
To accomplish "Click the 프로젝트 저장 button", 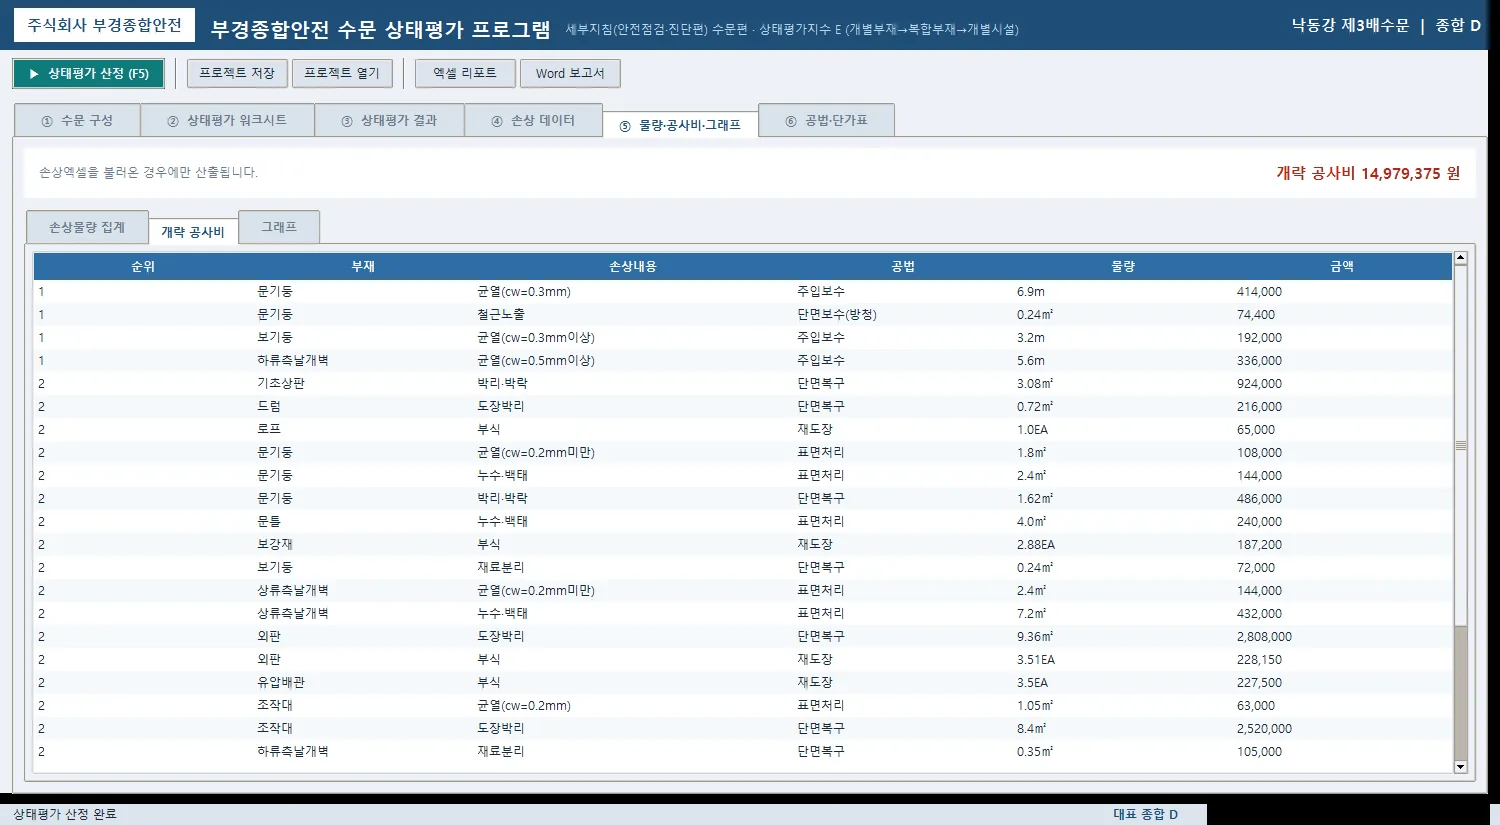I will (237, 74).
